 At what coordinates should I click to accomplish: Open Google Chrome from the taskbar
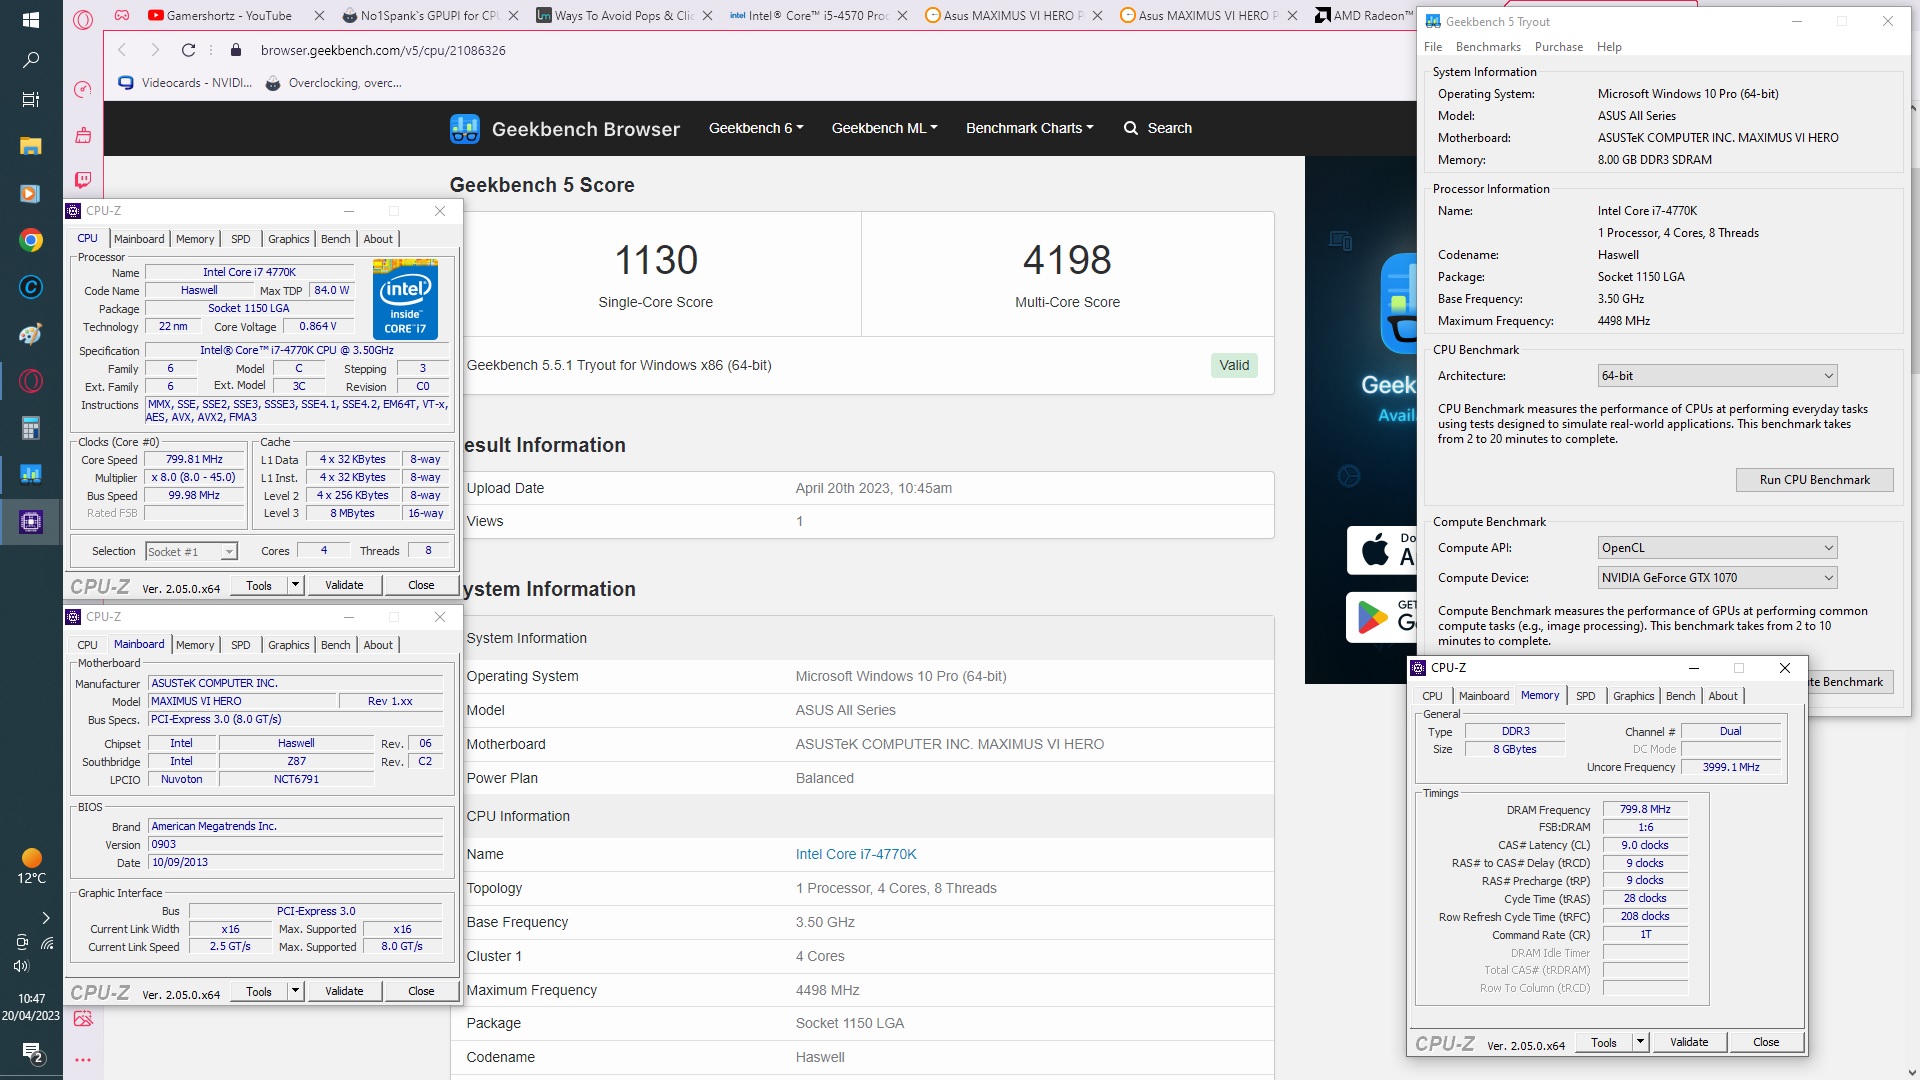tap(30, 240)
